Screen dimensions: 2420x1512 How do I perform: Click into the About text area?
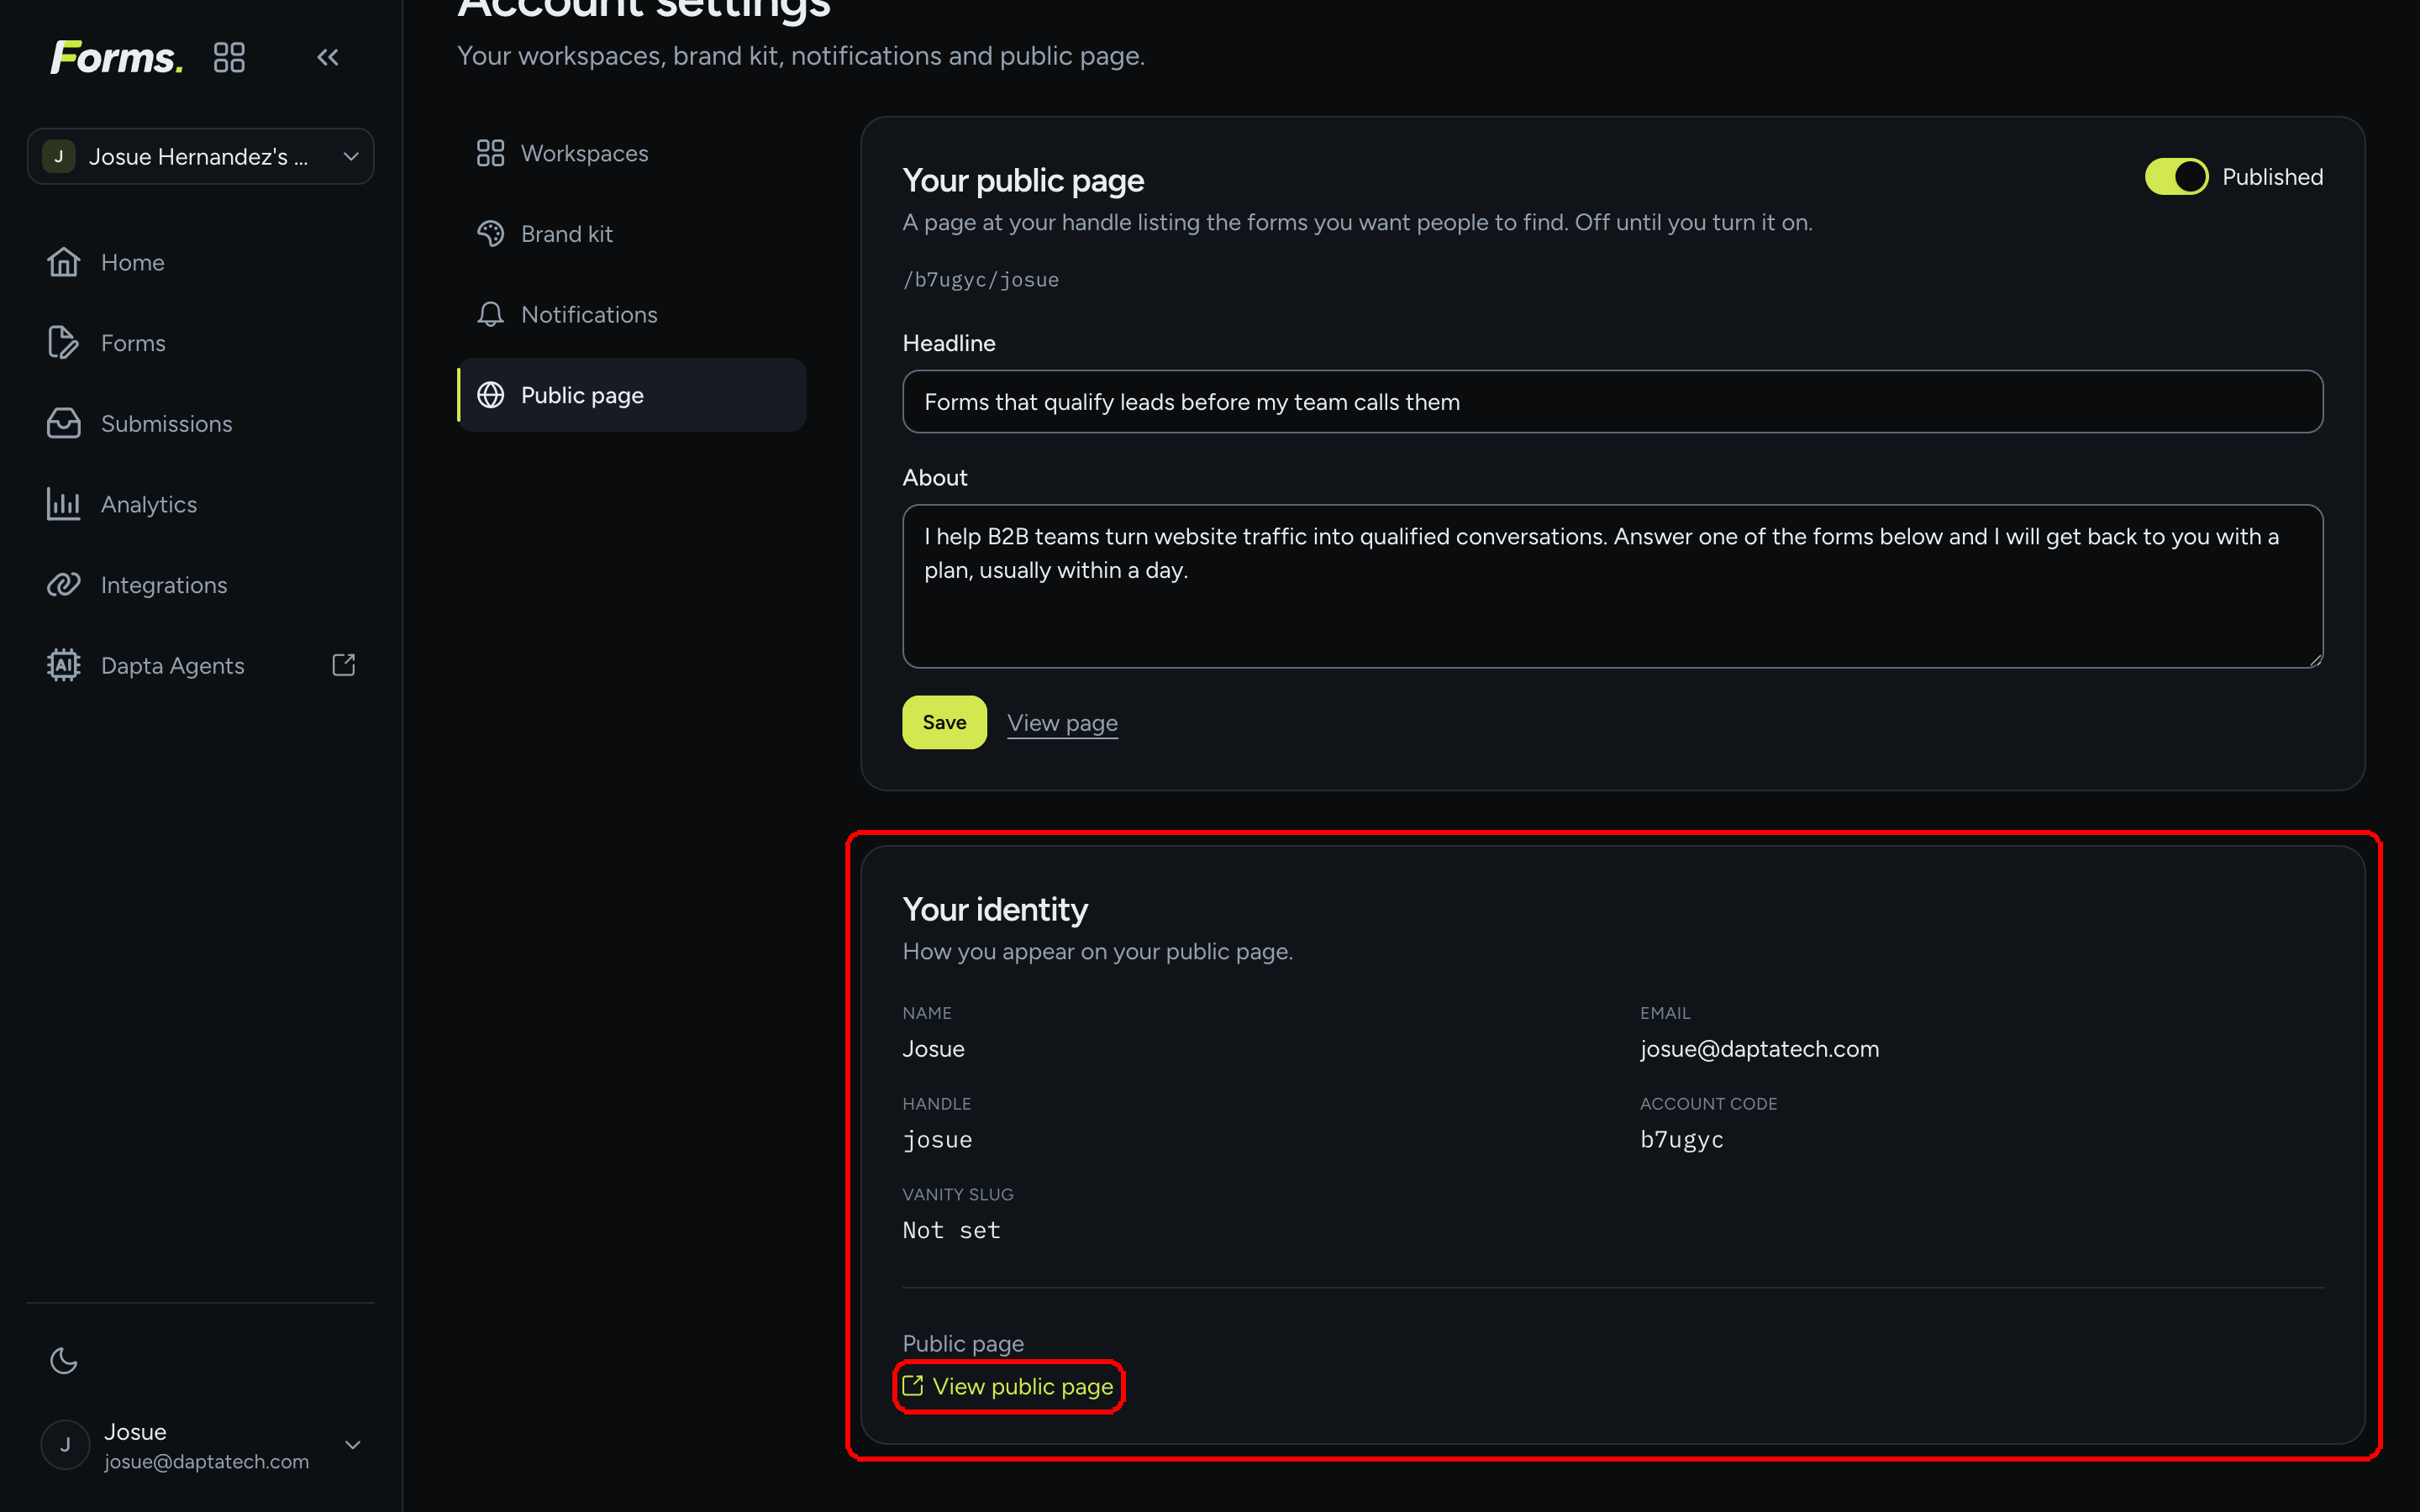point(1612,586)
